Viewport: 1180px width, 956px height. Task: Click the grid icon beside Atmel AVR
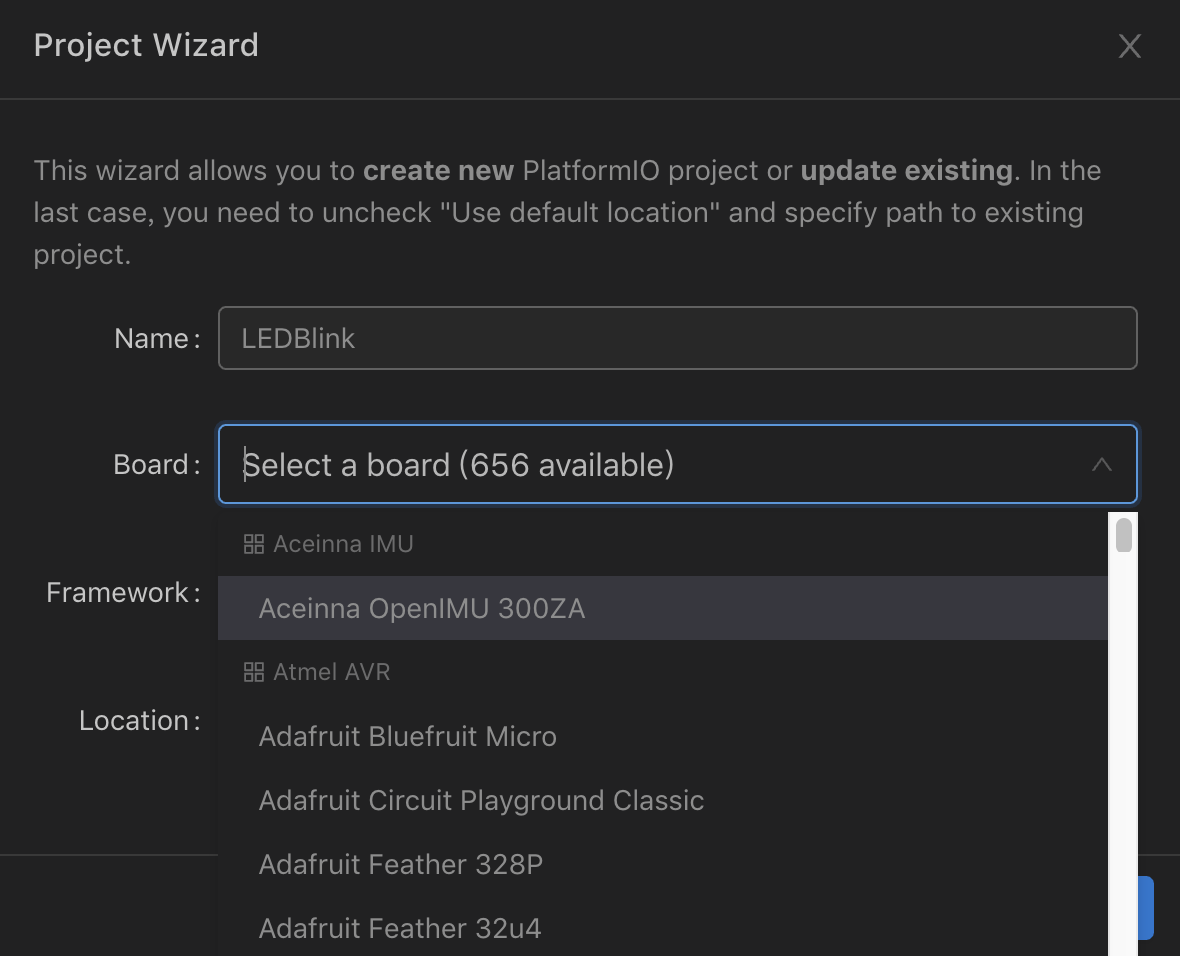pyautogui.click(x=254, y=672)
